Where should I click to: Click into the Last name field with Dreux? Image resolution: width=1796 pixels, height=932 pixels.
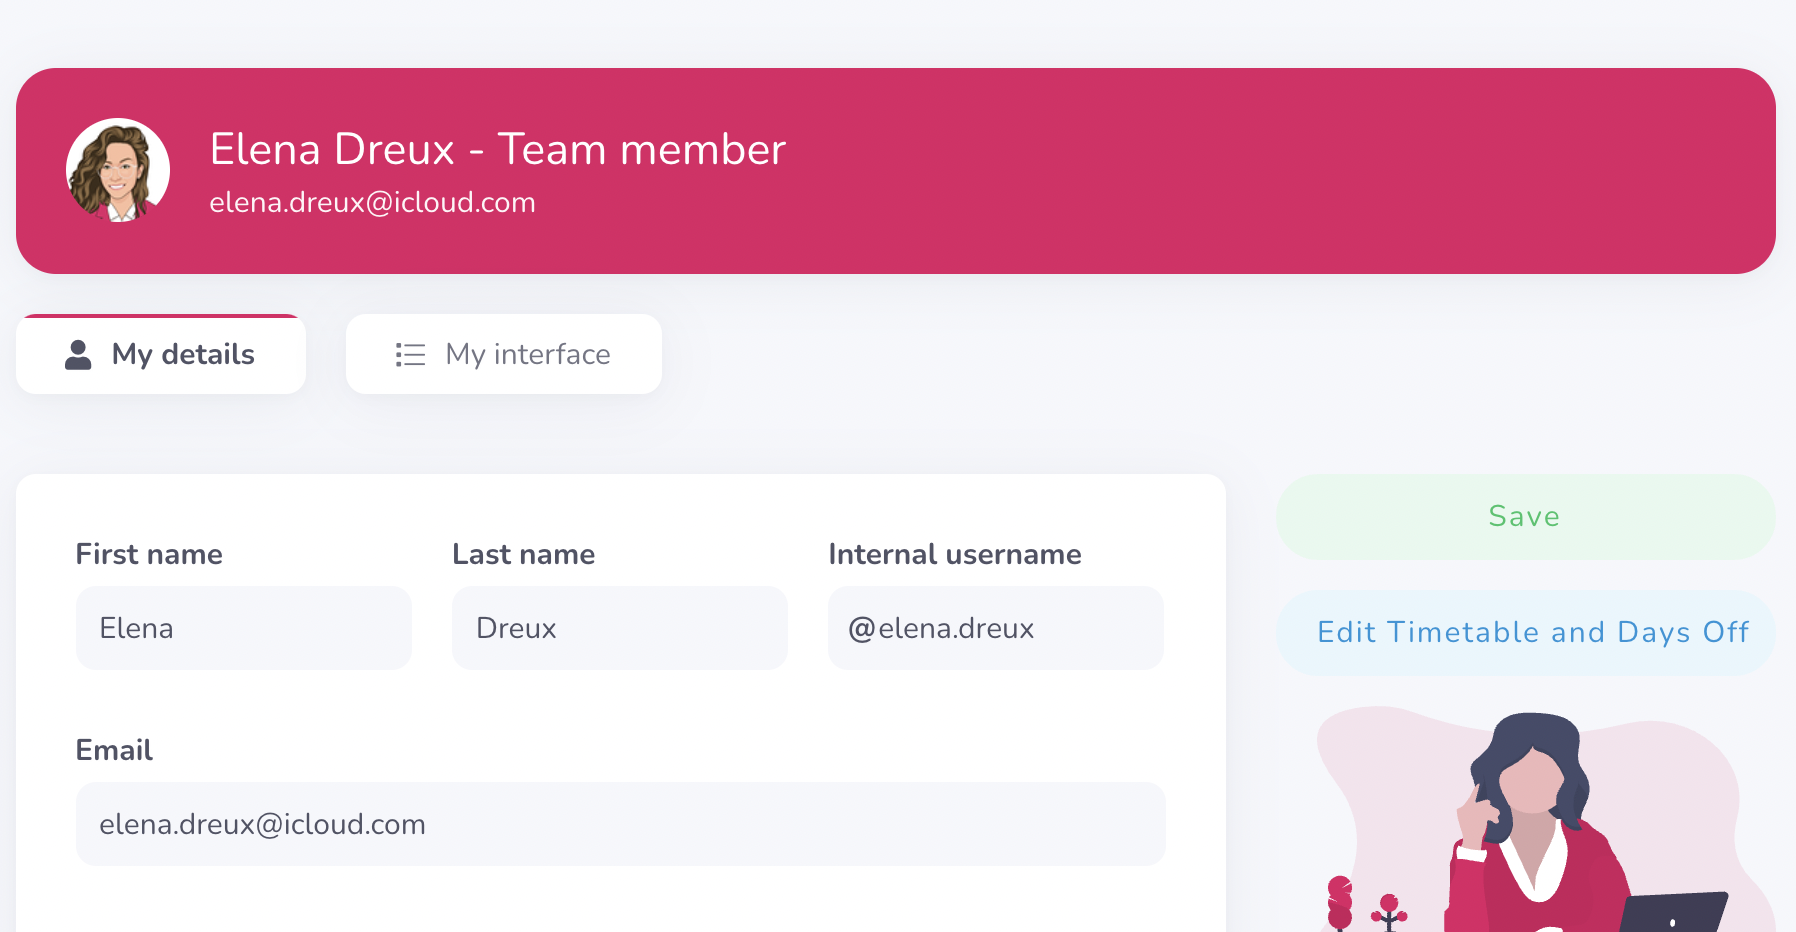(619, 628)
